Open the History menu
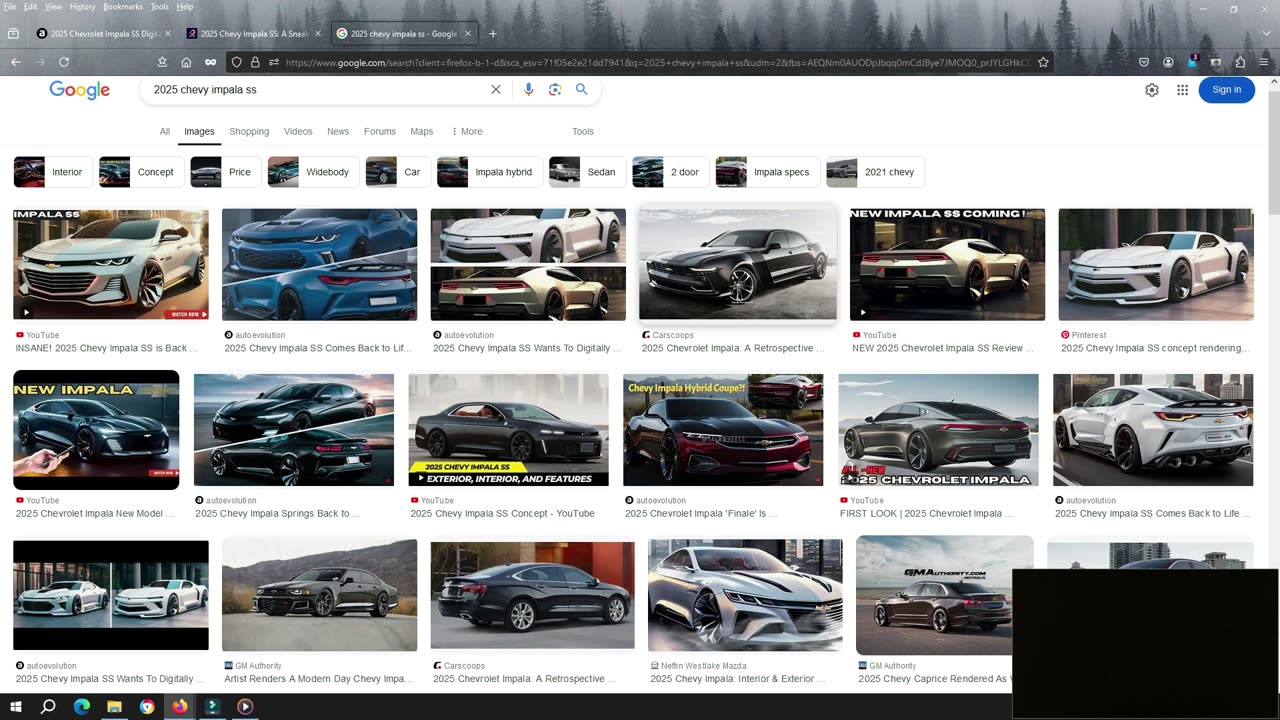The height and width of the screenshot is (720, 1280). 82,6
